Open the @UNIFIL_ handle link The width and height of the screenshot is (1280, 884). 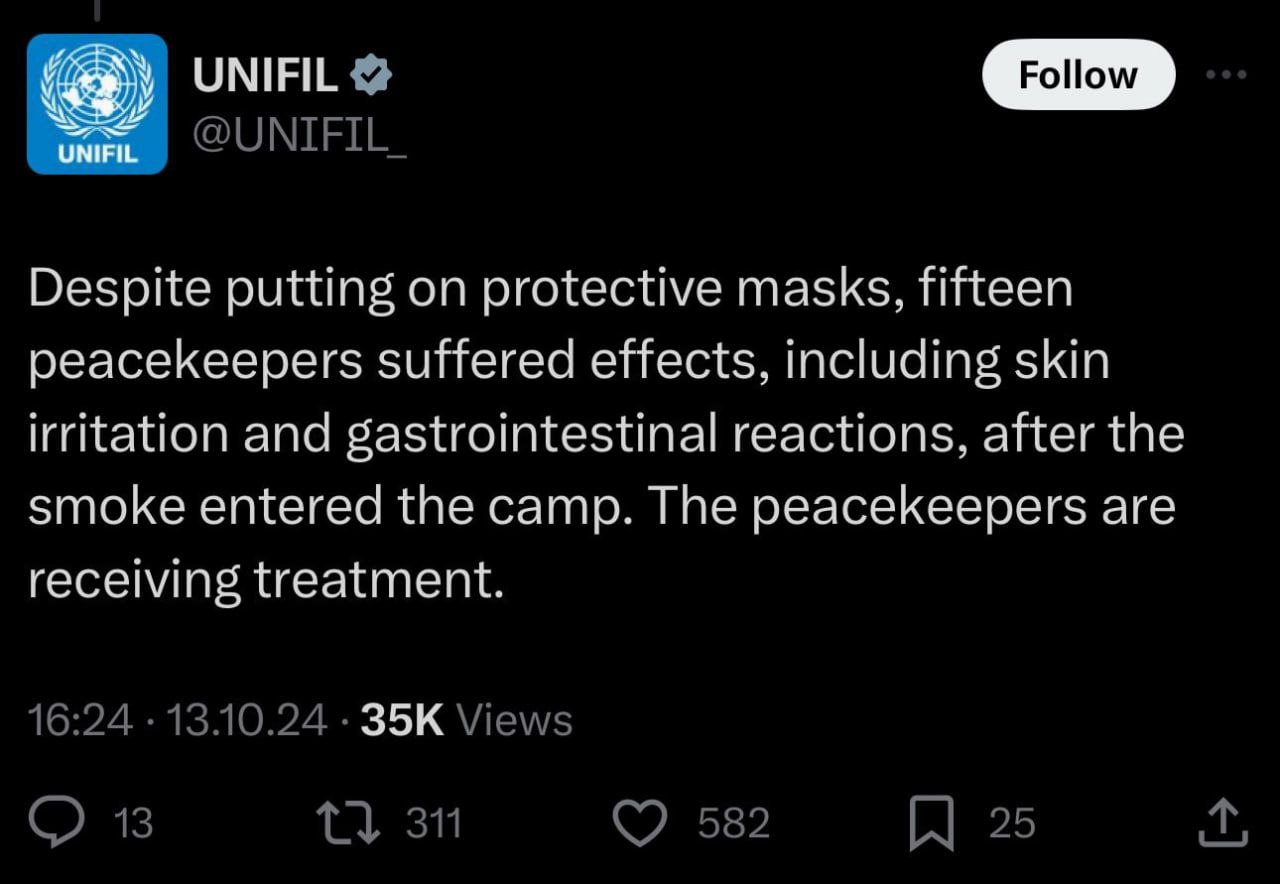[299, 135]
